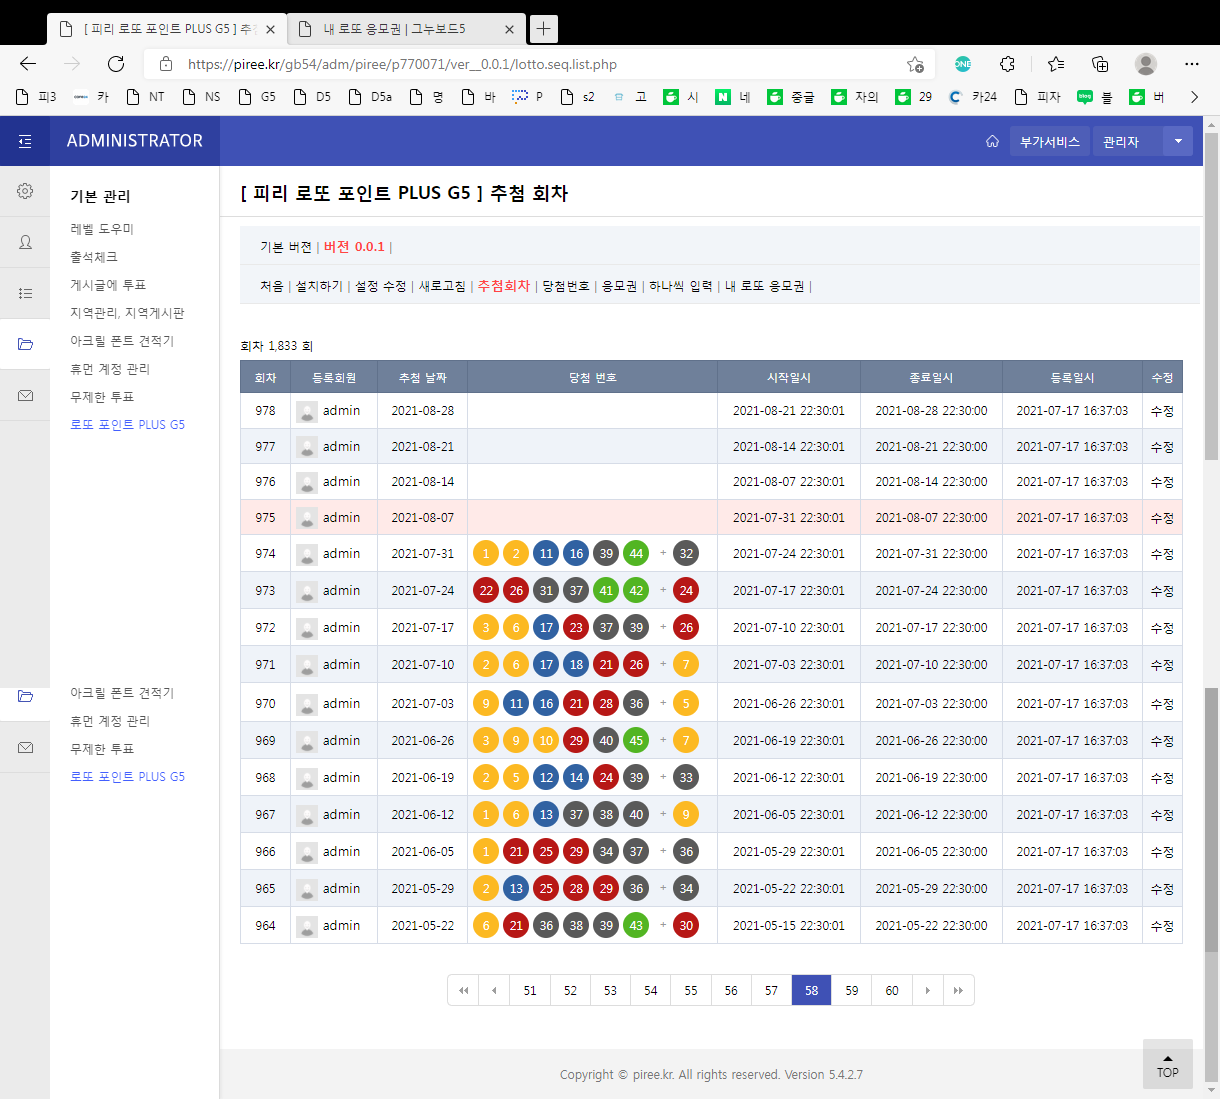The width and height of the screenshot is (1220, 1099).
Task: Expand the 관리자 dropdown arrow
Action: tap(1178, 141)
